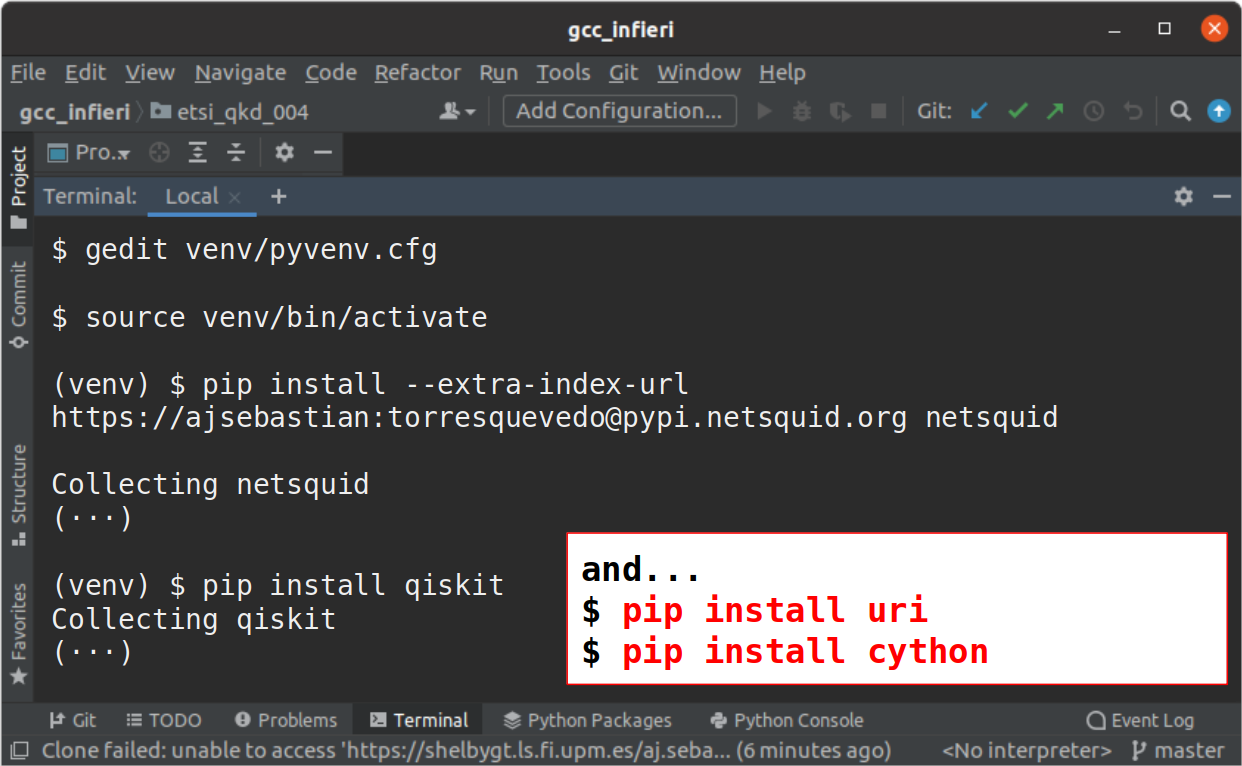The image size is (1242, 766).
Task: Open the TODO tool window tab
Action: (x=164, y=720)
